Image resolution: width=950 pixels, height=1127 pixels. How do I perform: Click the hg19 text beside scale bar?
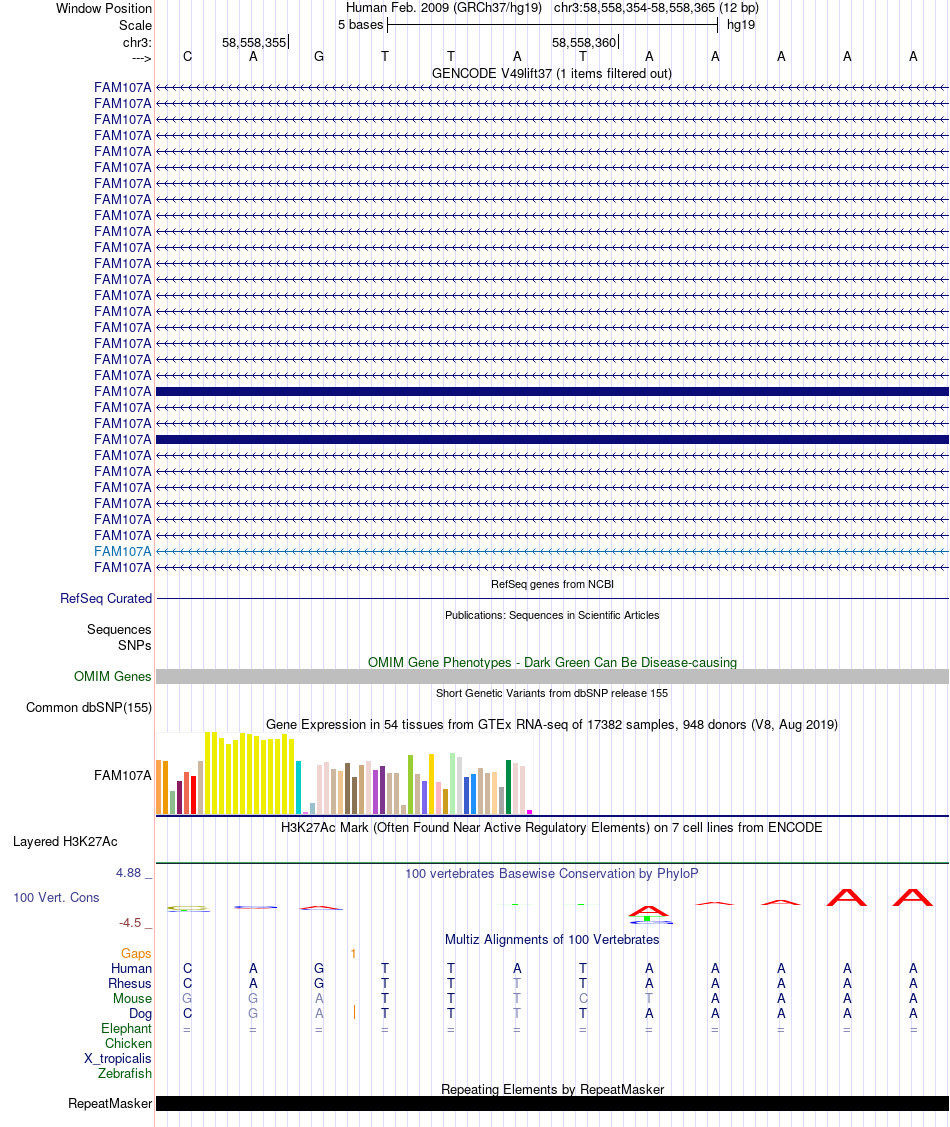click(x=741, y=25)
